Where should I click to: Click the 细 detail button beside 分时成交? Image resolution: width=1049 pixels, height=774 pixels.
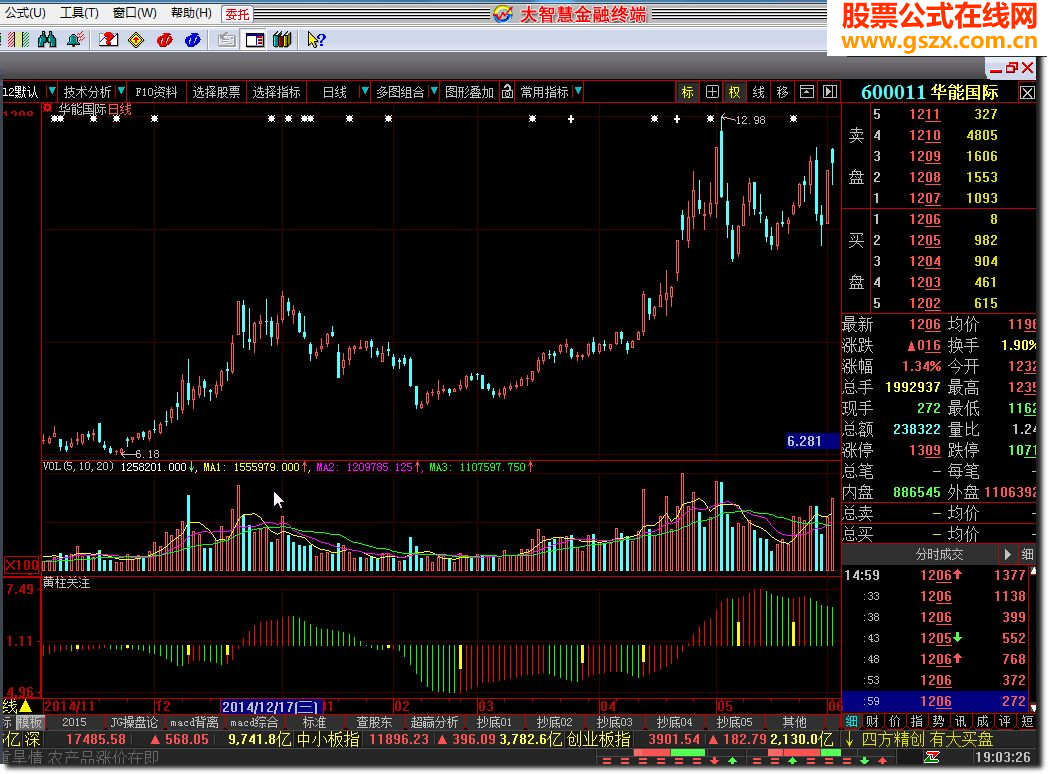[1028, 554]
